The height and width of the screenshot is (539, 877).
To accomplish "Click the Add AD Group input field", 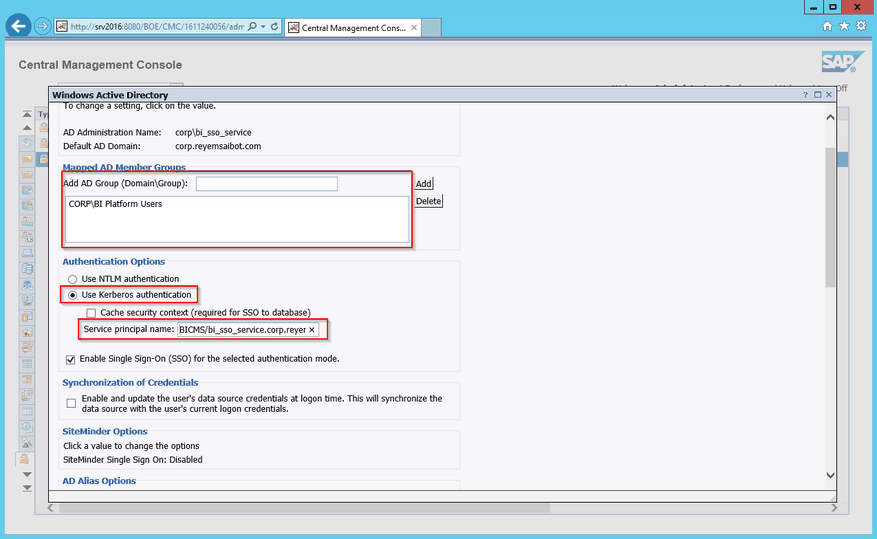I will [267, 183].
